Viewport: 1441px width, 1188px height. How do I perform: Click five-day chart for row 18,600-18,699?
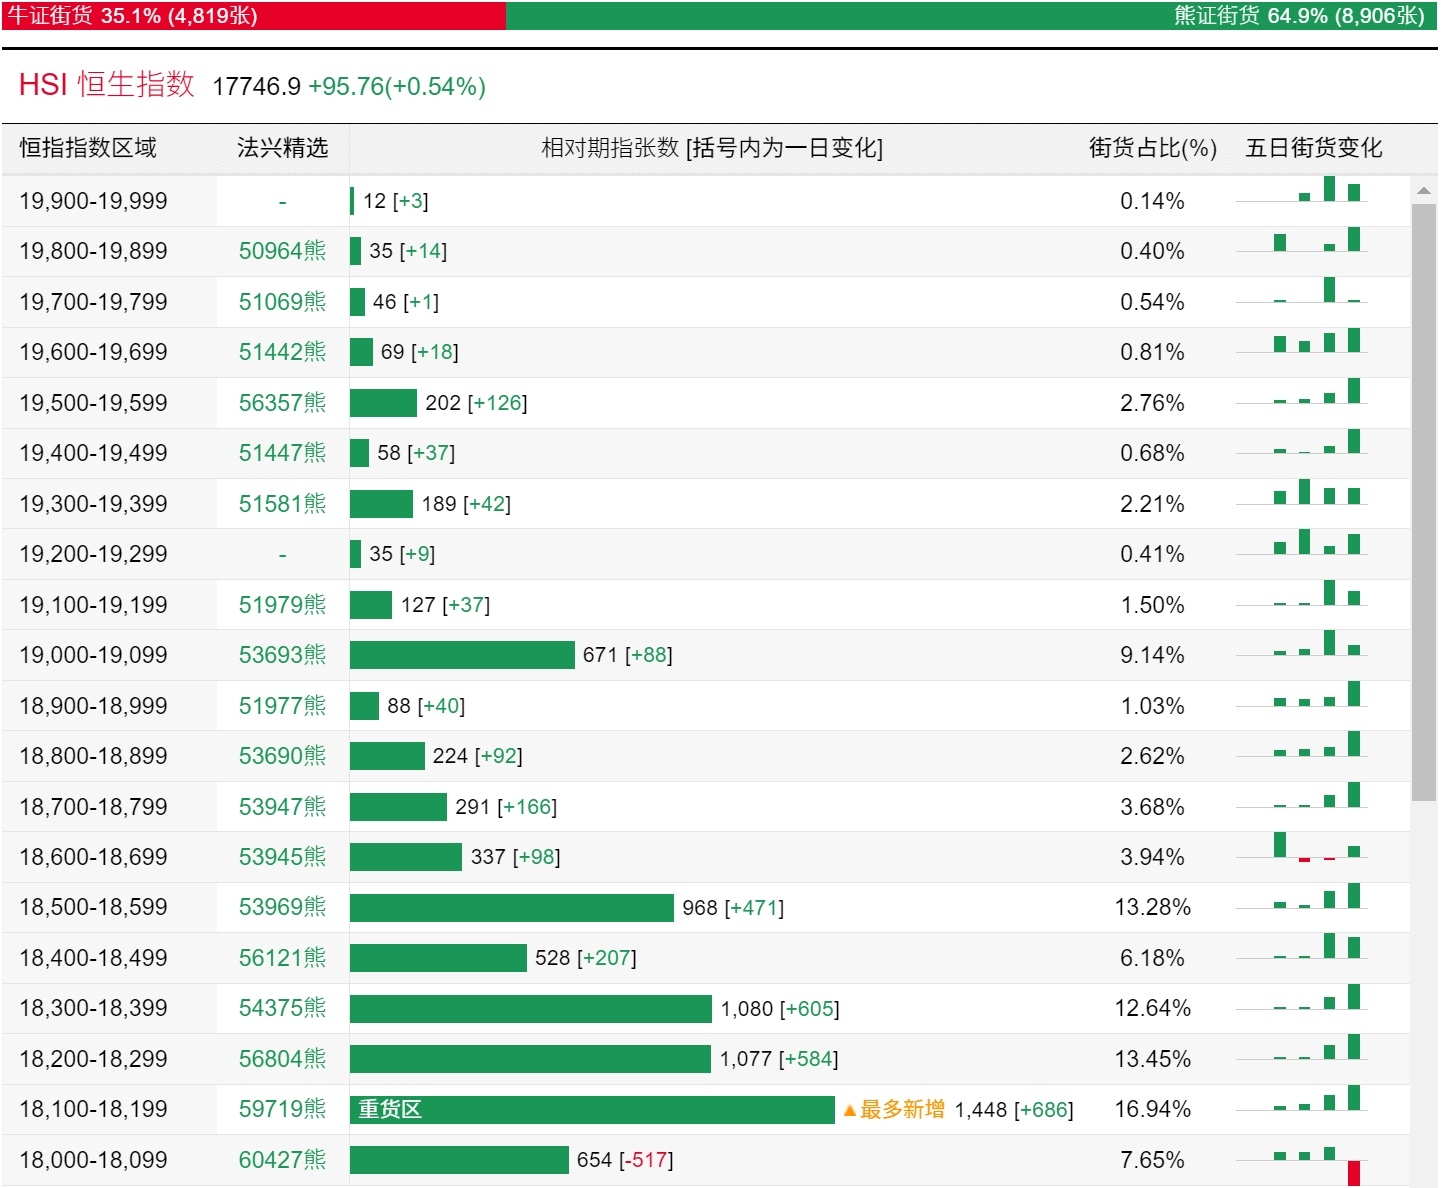point(1301,847)
